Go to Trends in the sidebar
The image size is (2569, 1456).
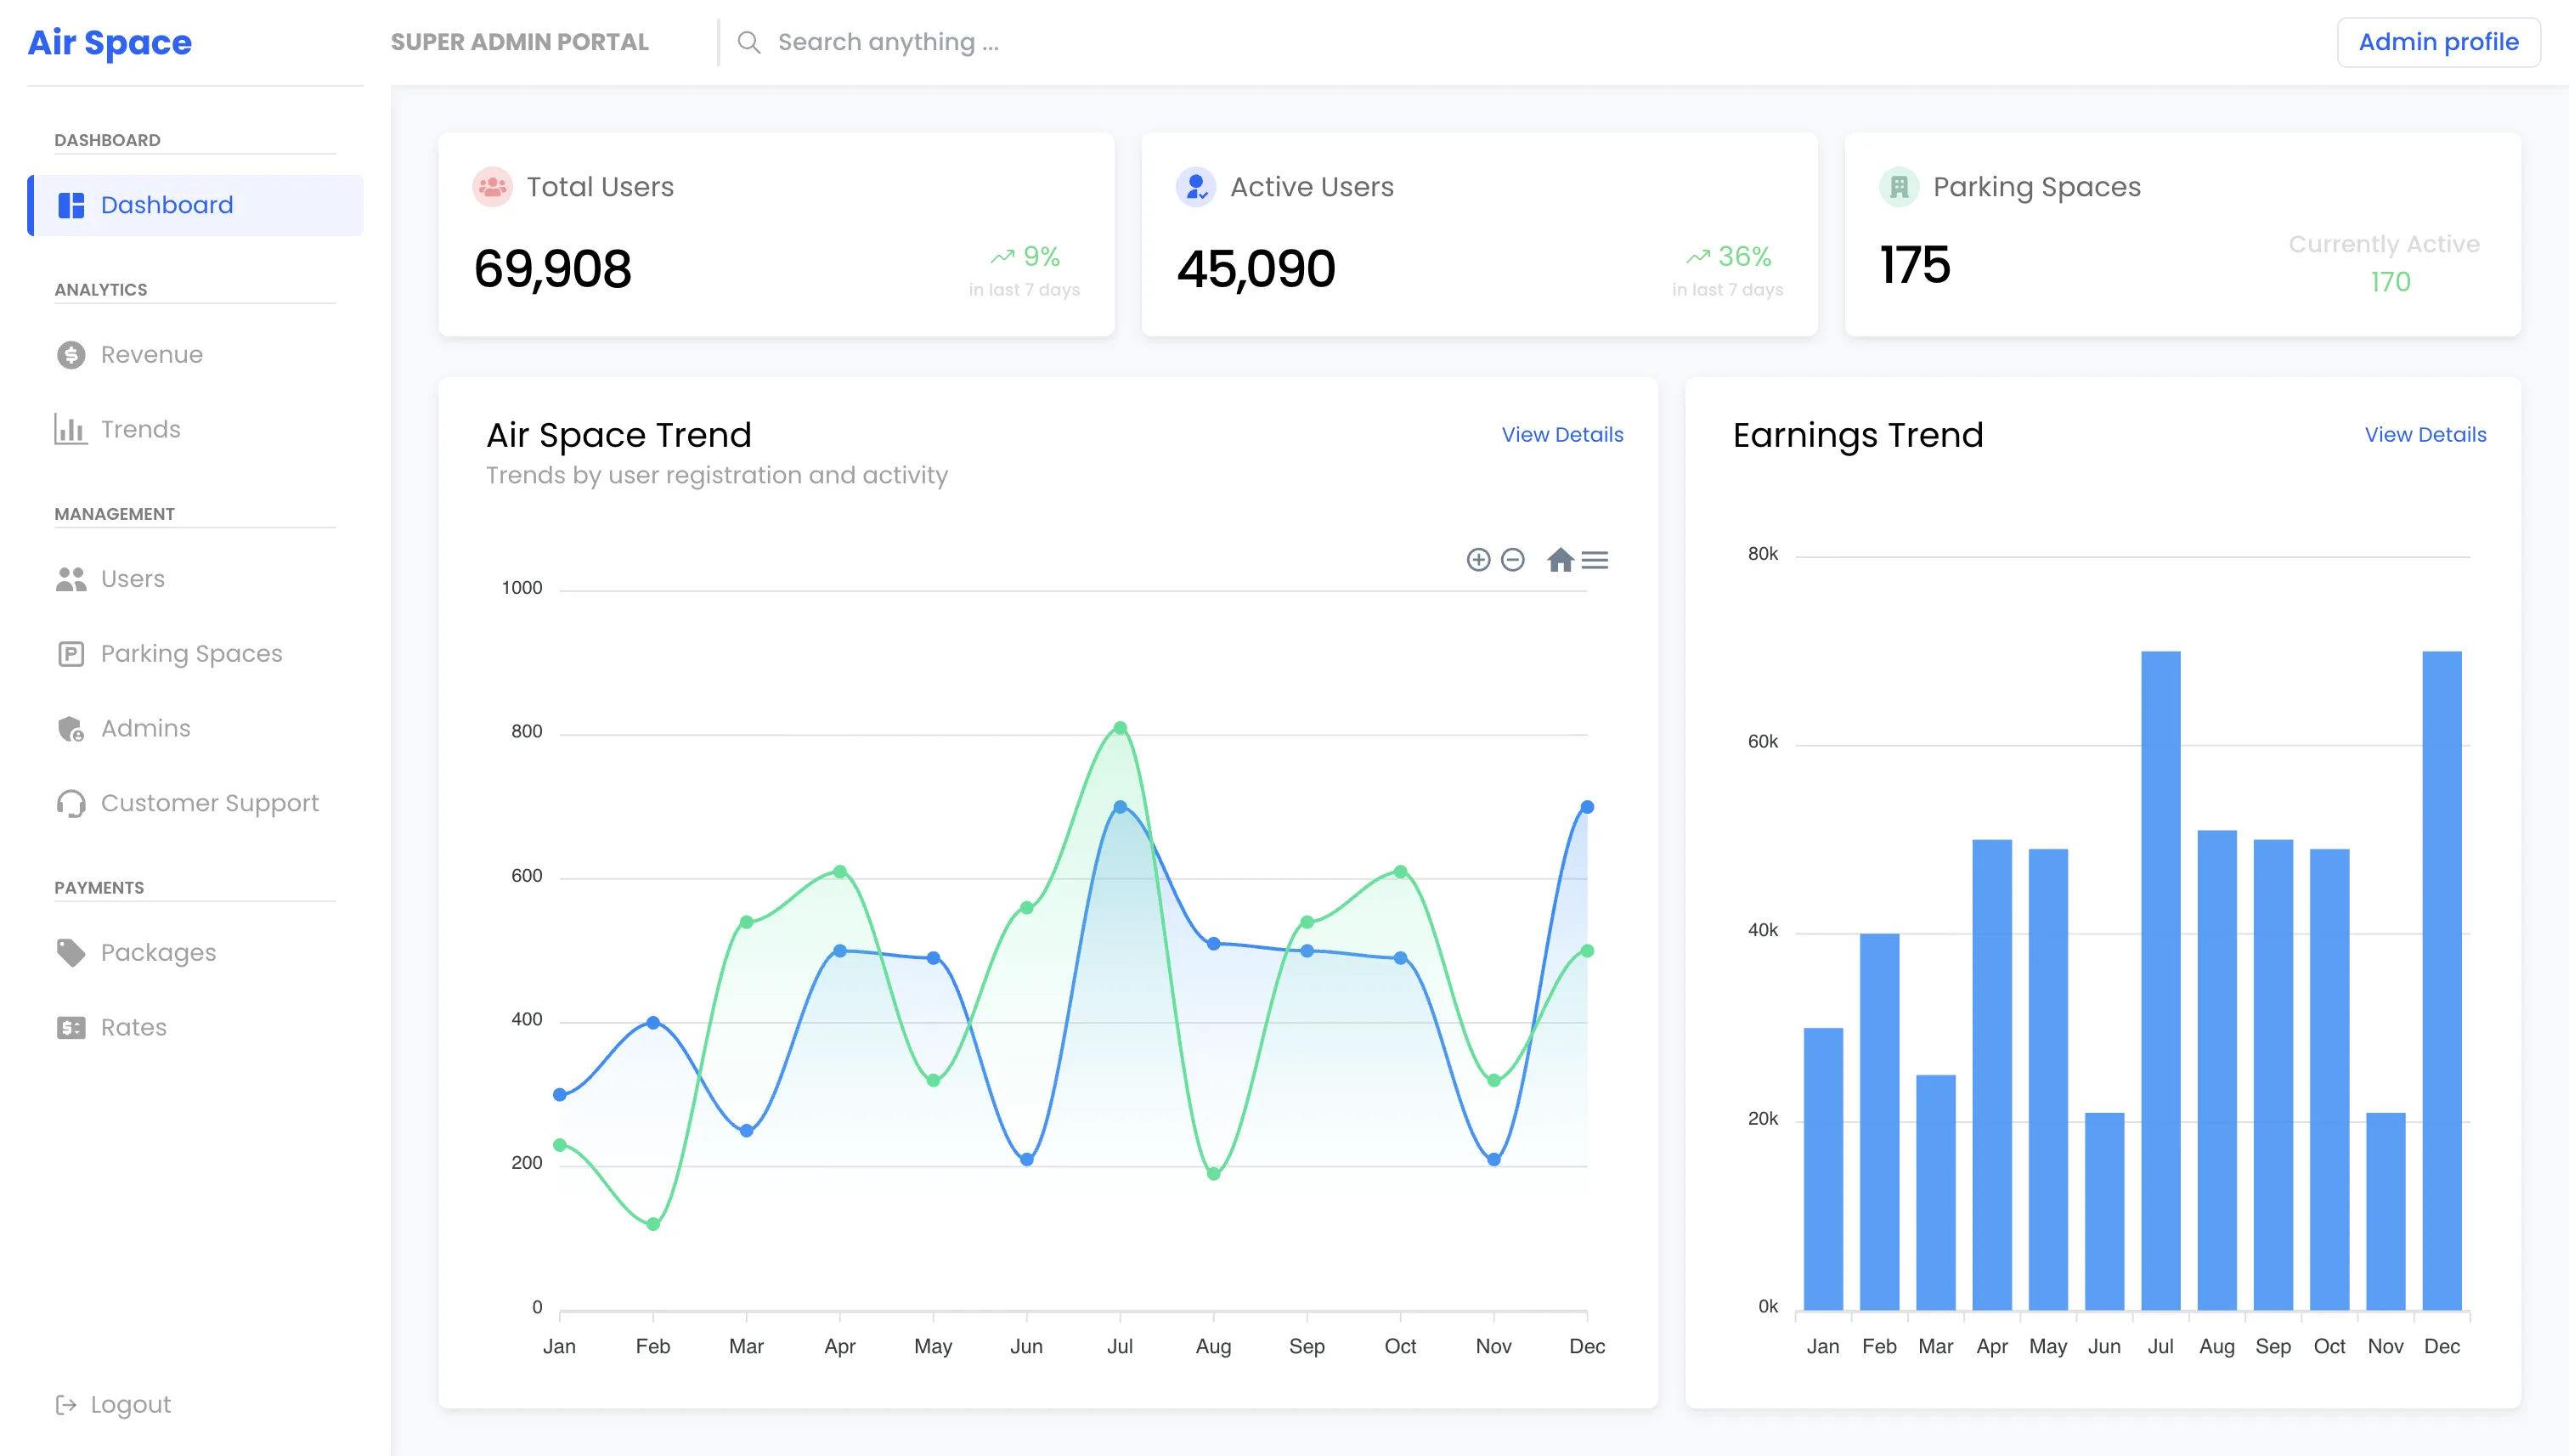pyautogui.click(x=140, y=430)
